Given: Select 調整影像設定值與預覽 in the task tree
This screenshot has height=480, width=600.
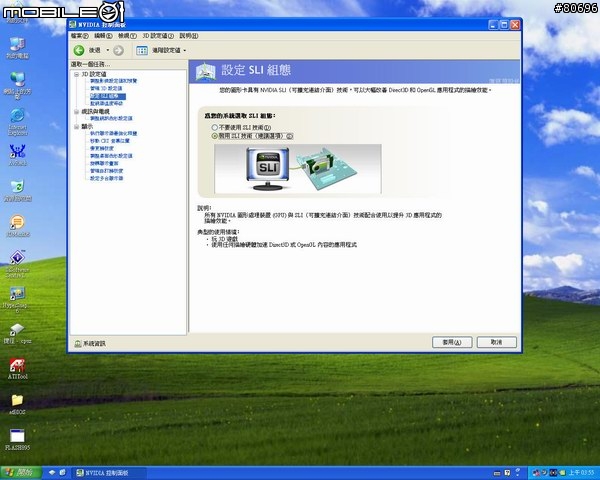Looking at the screenshot, I should [x=114, y=81].
